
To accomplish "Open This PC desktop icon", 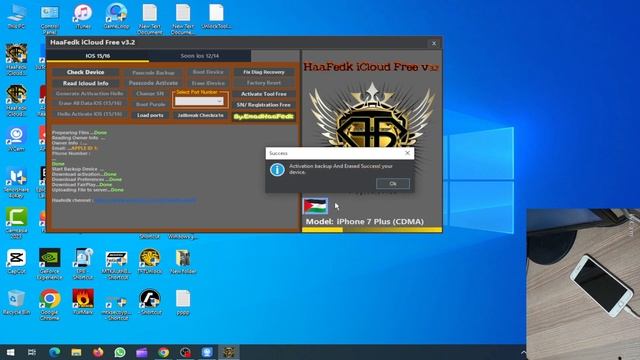I will [16, 16].
